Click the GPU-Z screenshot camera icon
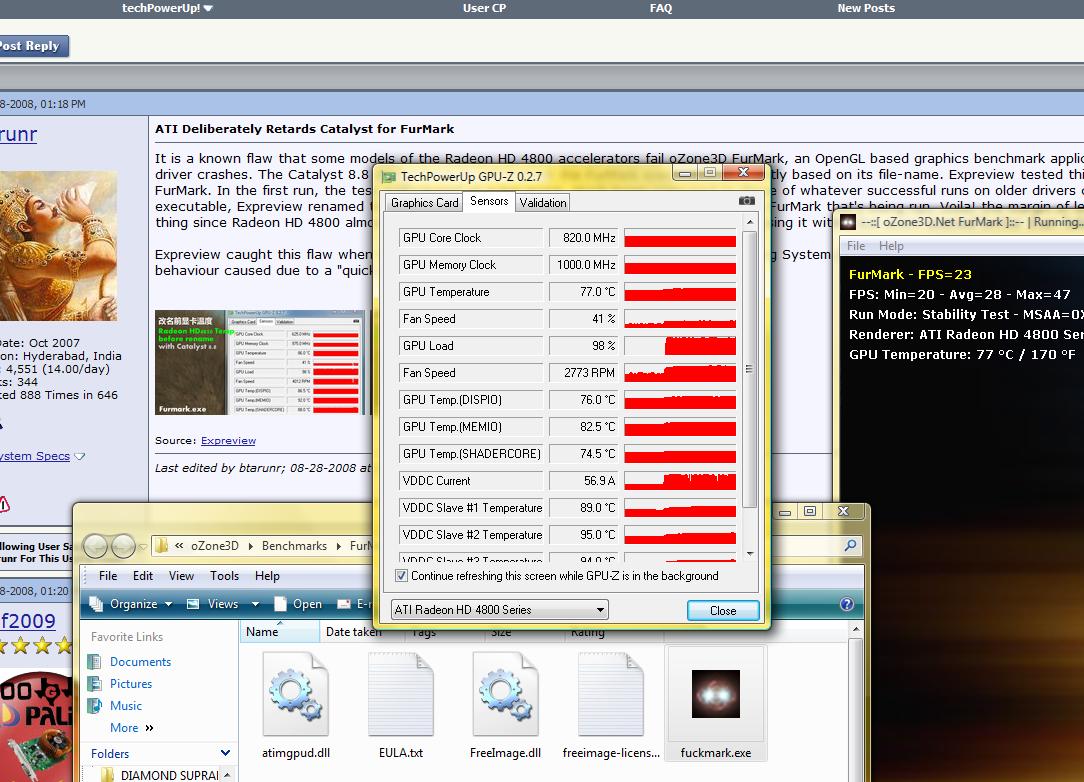The height and width of the screenshot is (782, 1084). point(747,201)
